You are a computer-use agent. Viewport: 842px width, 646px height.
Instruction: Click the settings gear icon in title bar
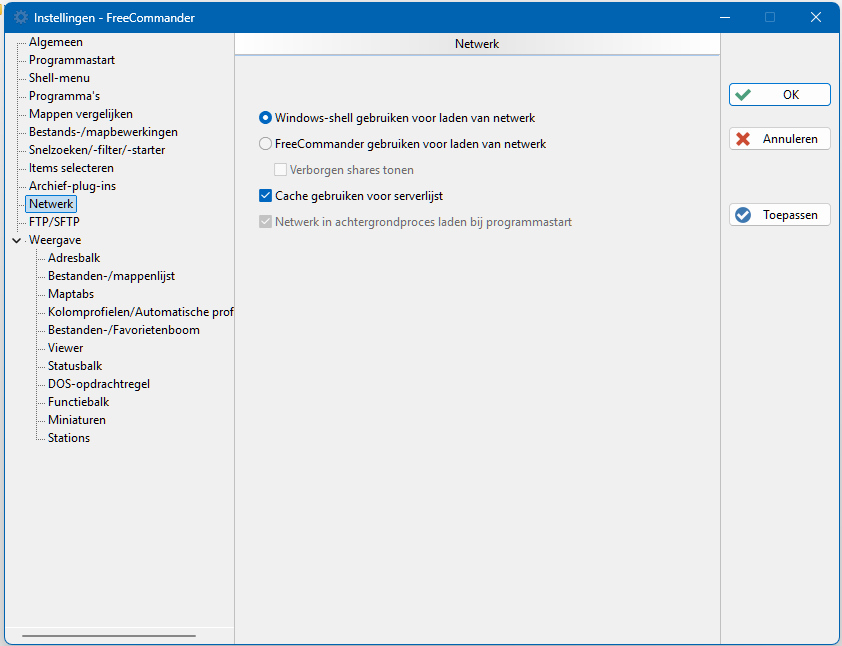pos(21,17)
